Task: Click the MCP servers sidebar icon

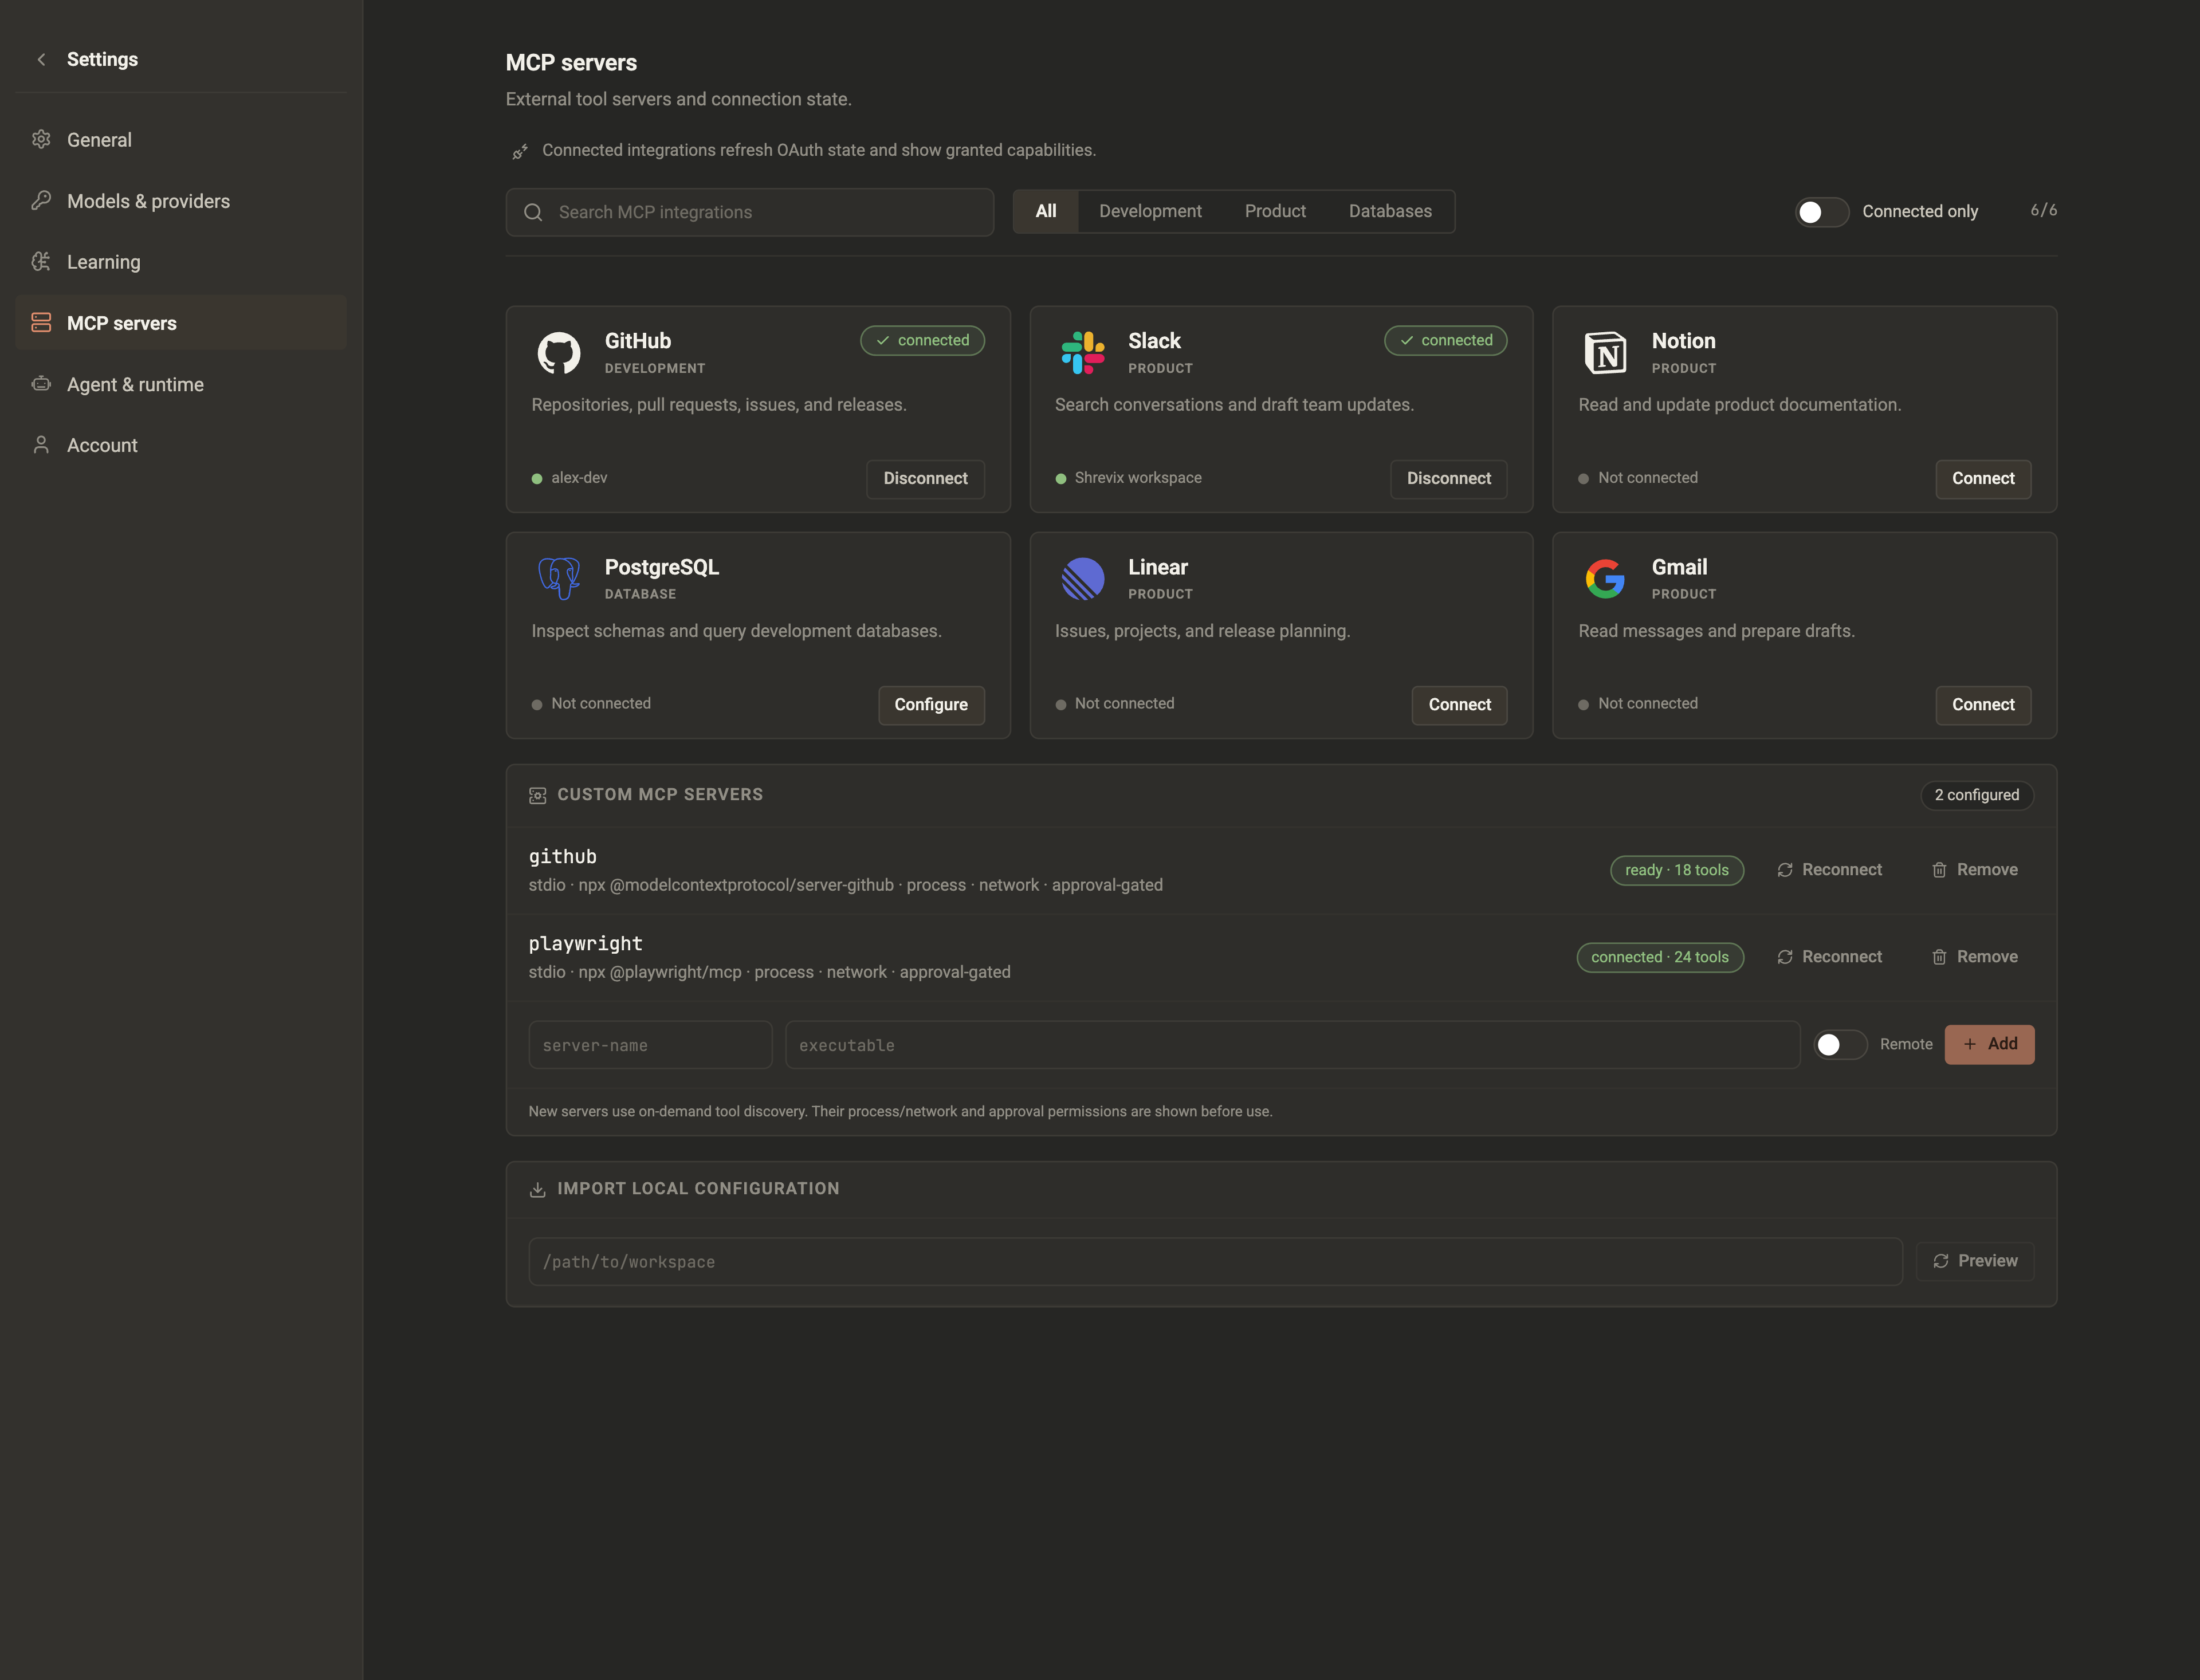Action: click(41, 323)
